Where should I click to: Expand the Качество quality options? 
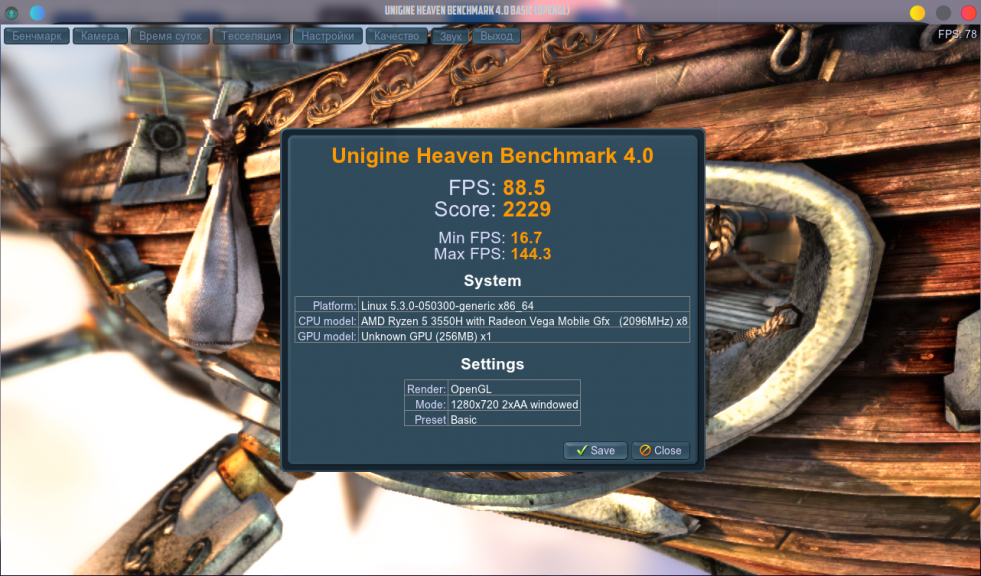coord(396,36)
